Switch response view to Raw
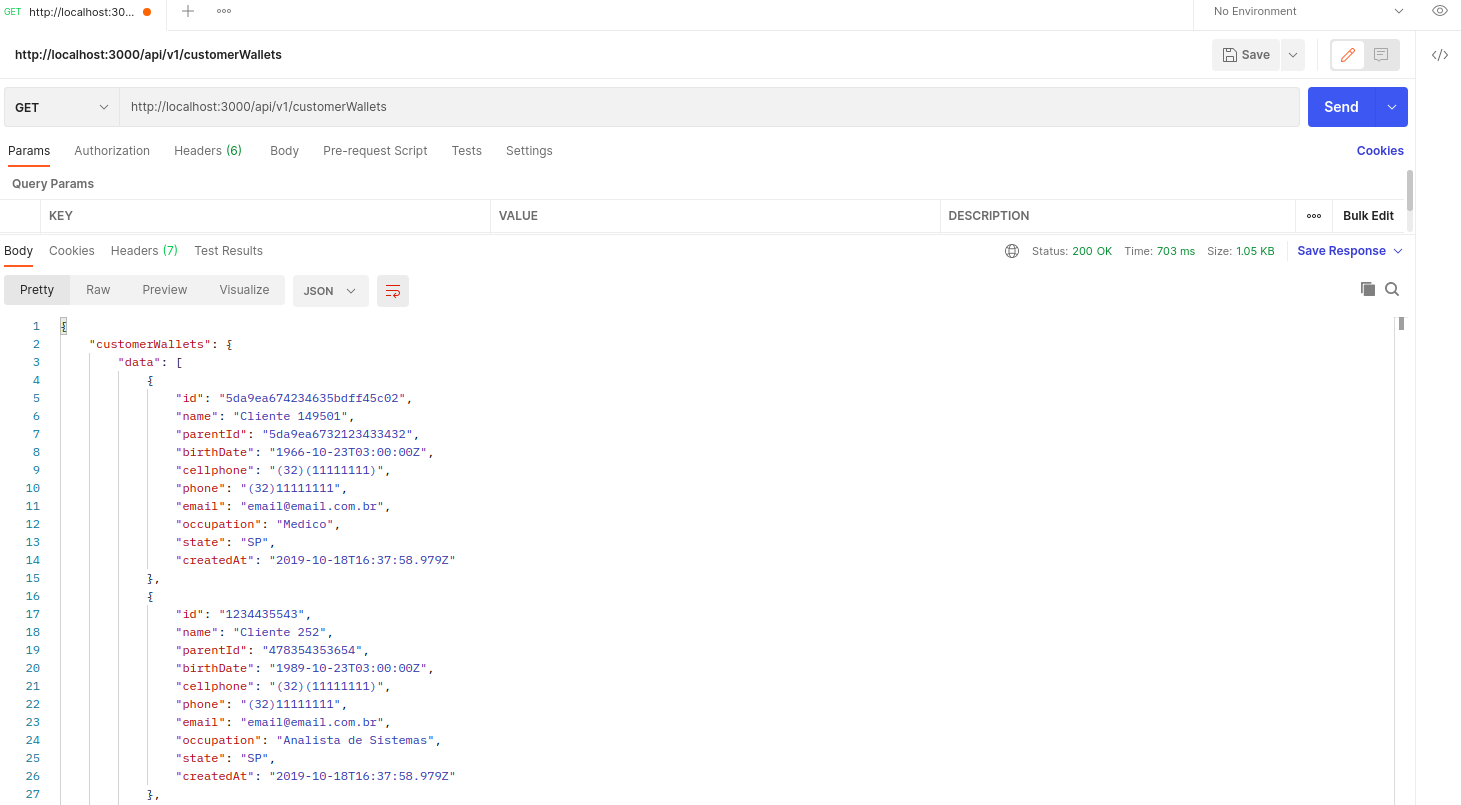Screen dimensions: 1461x805 click(98, 290)
